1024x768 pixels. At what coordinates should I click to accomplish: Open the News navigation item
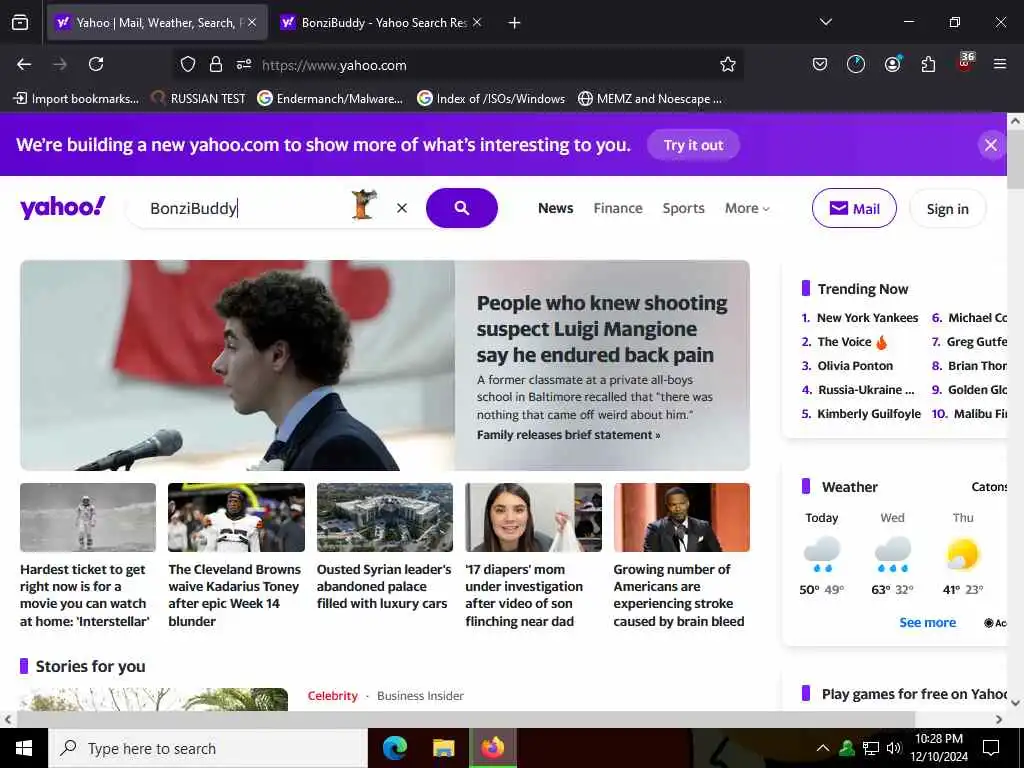(x=556, y=208)
